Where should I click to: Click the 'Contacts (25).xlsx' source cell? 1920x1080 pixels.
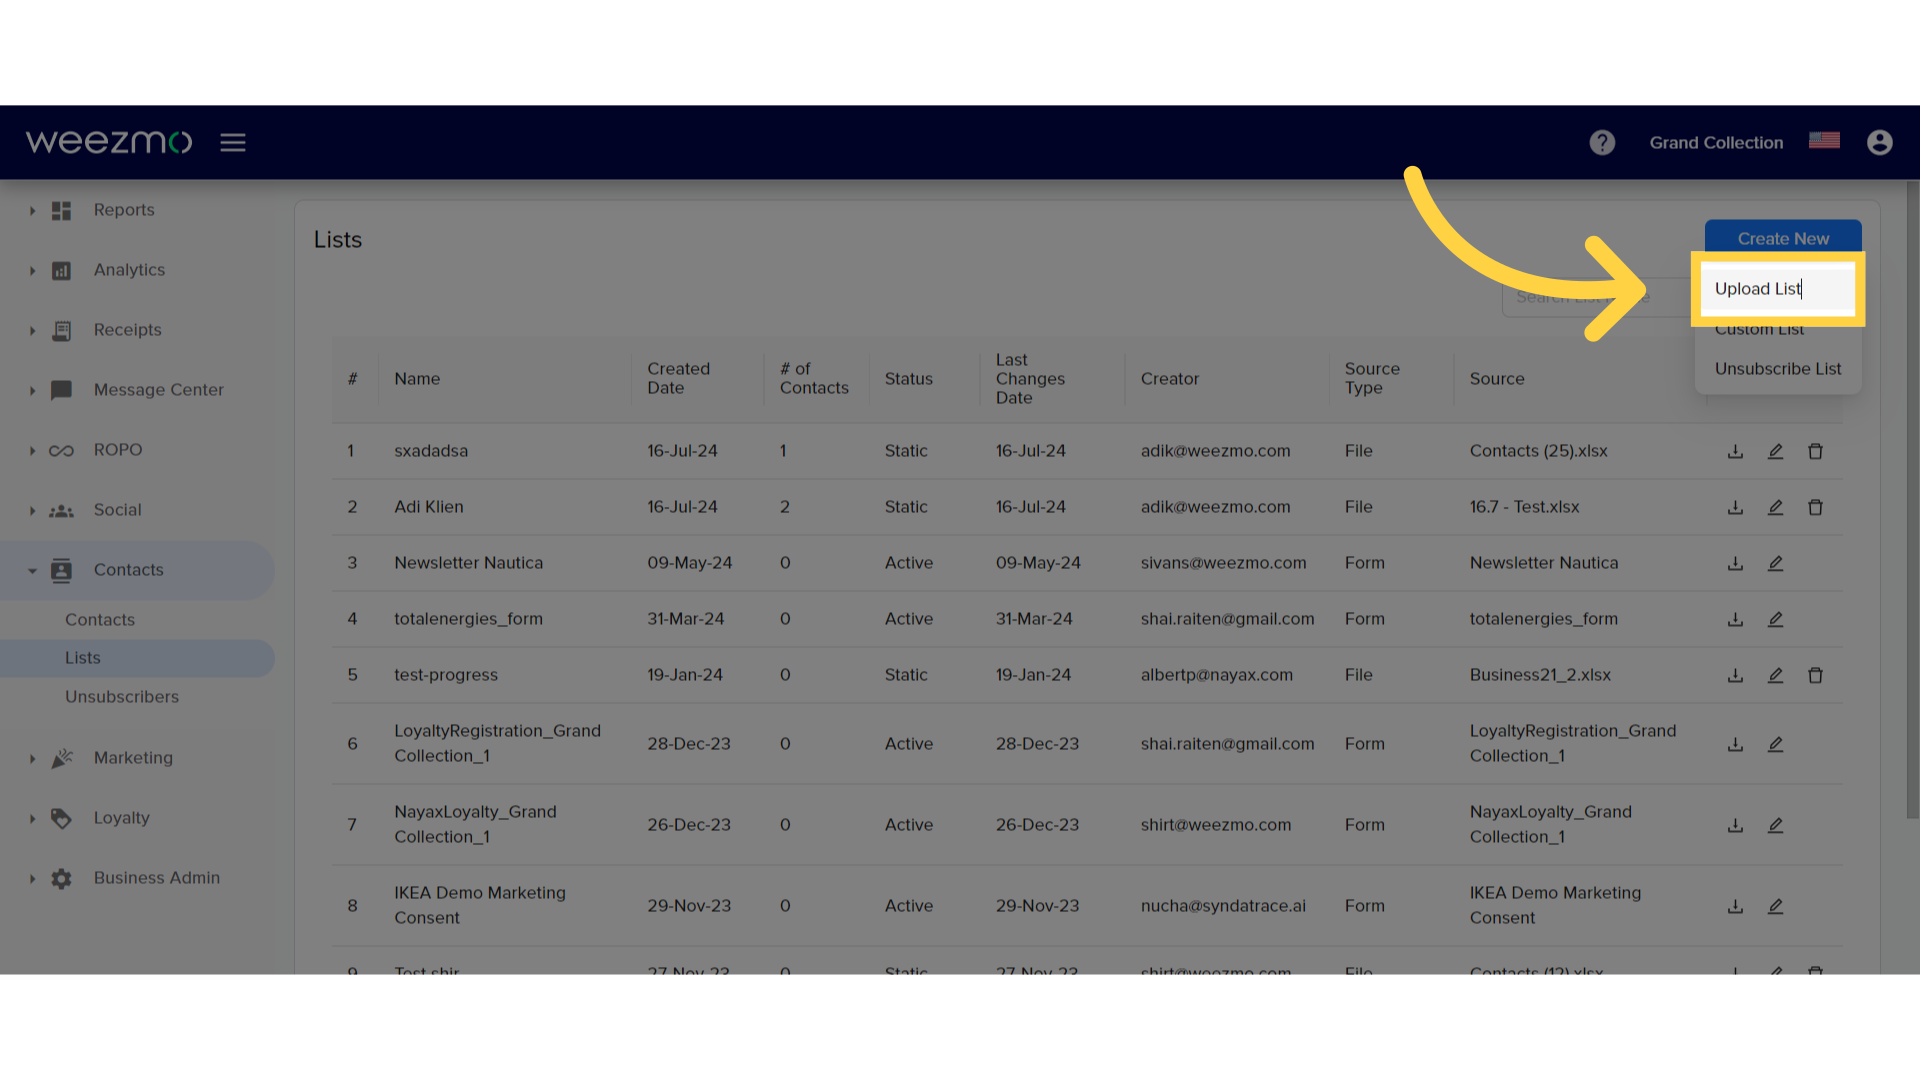1538,451
